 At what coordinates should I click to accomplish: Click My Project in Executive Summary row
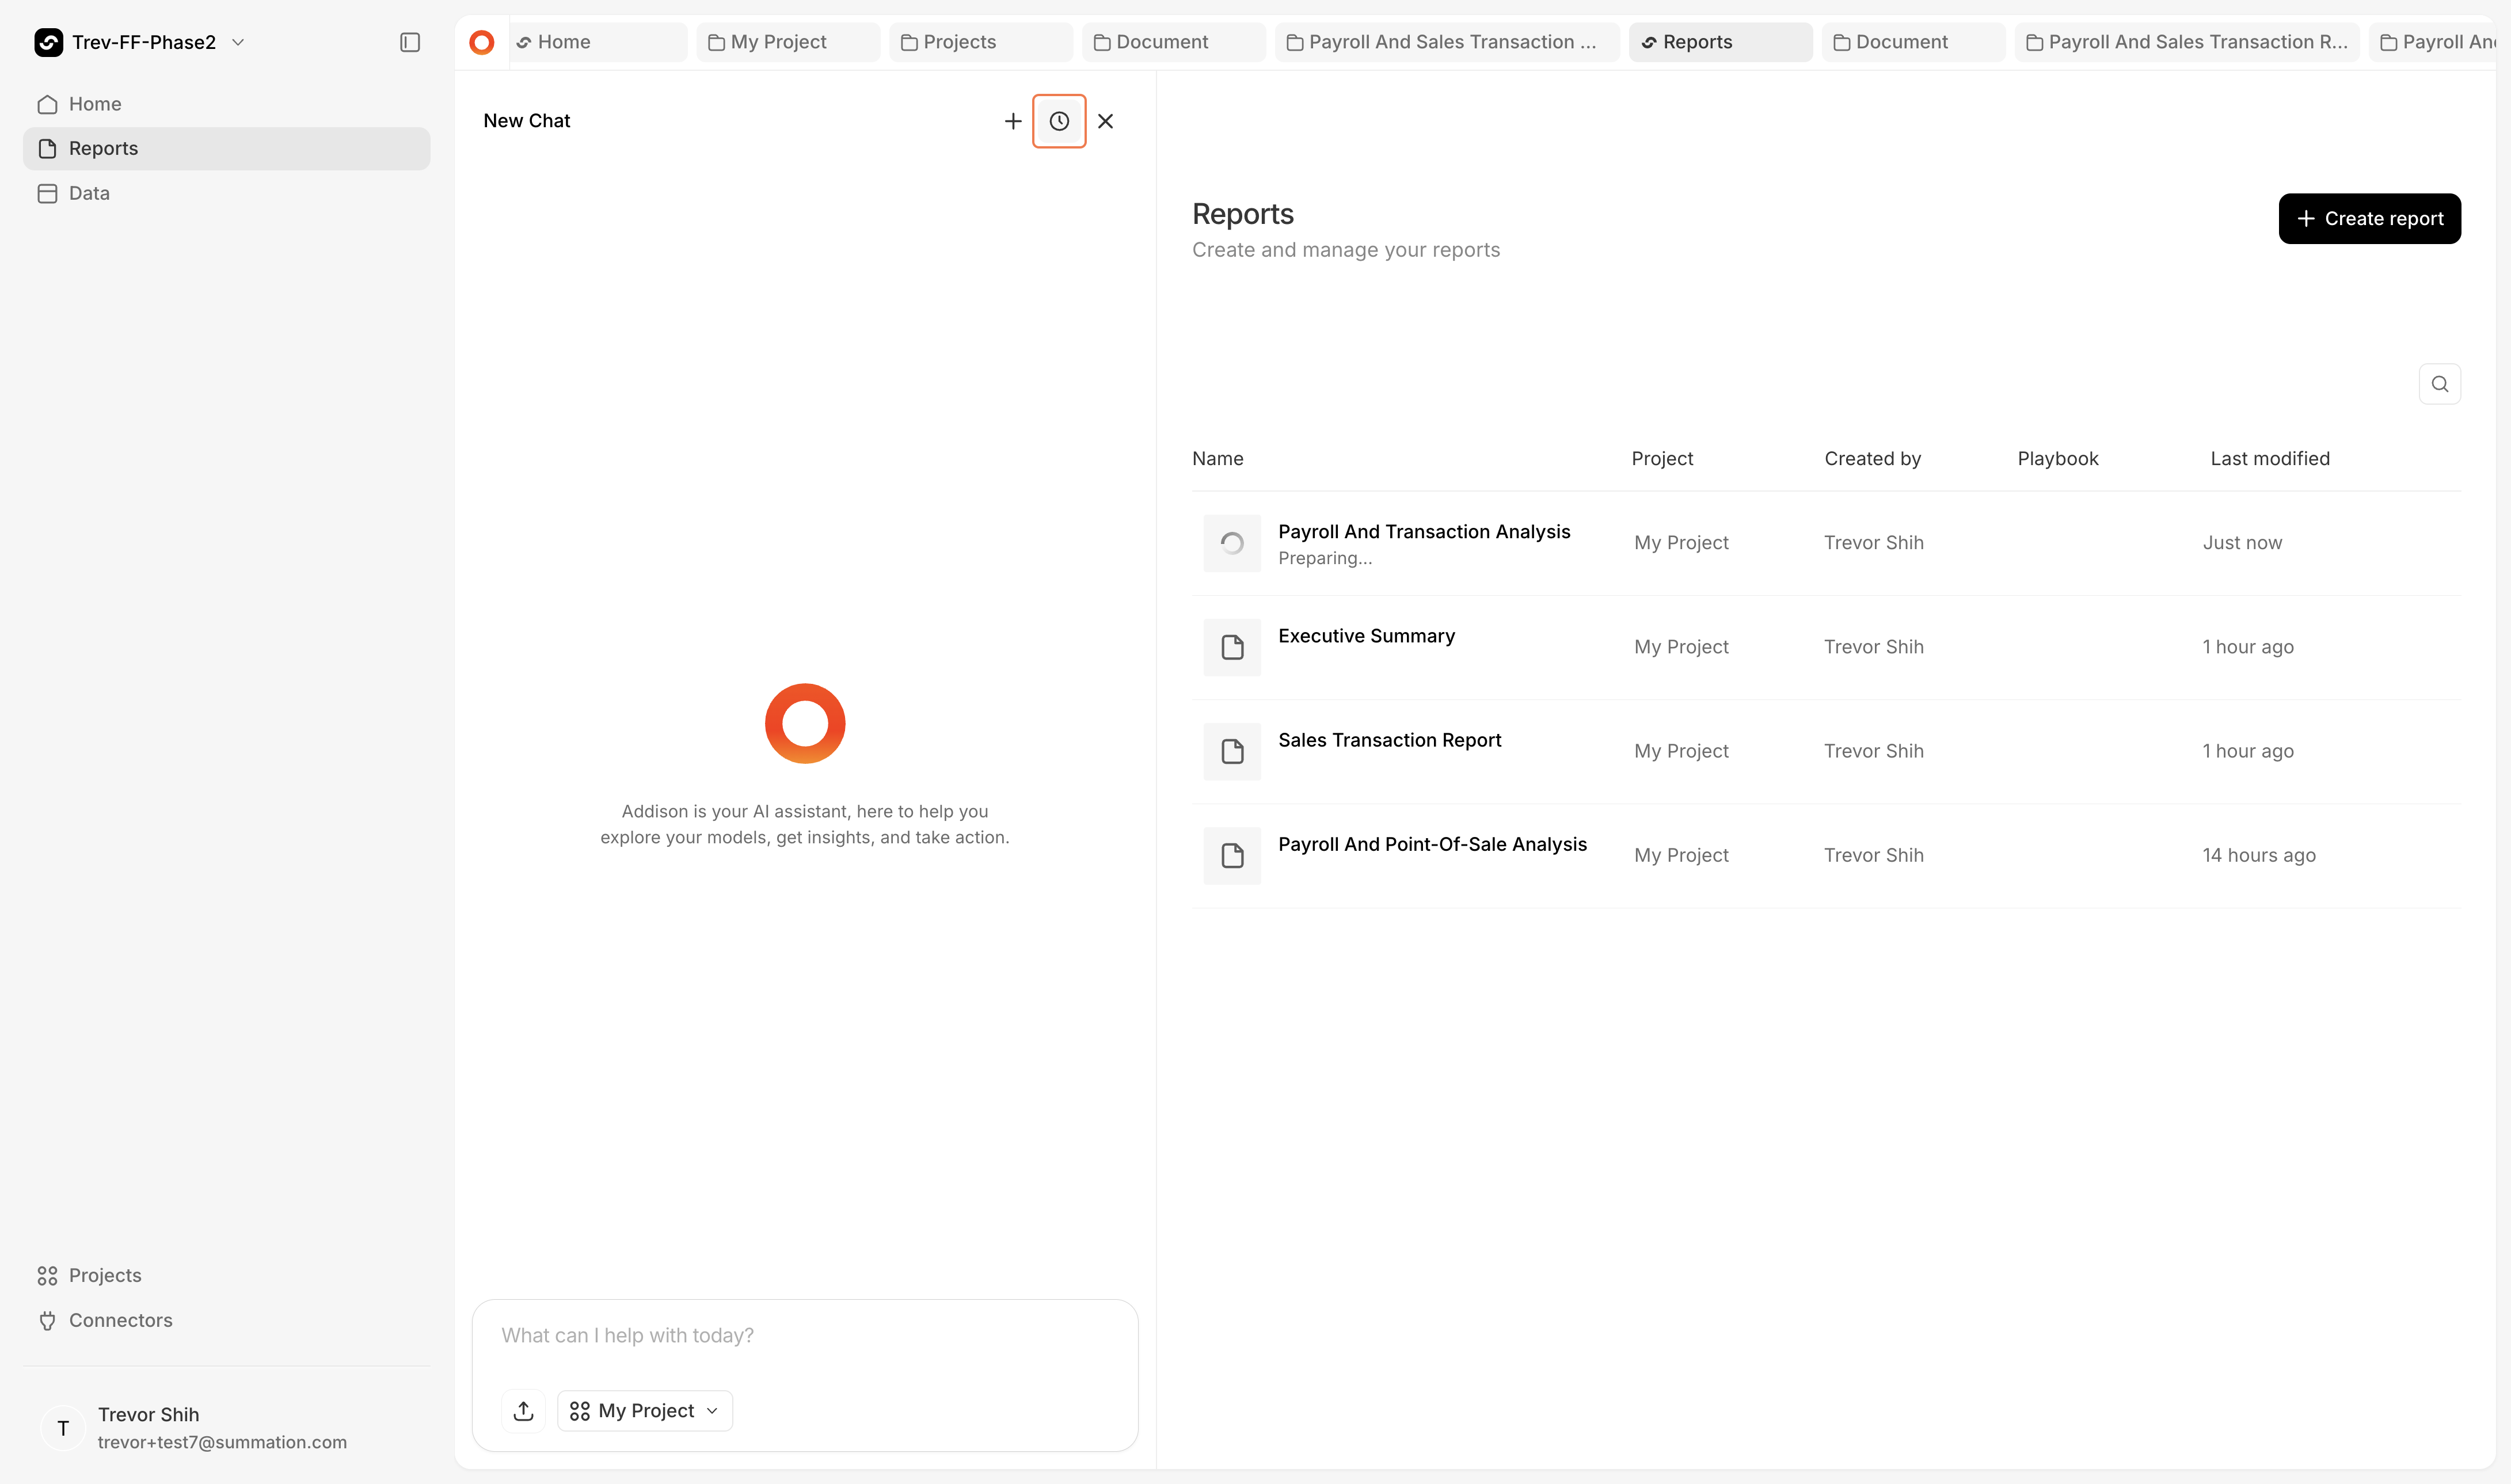pyautogui.click(x=1681, y=647)
